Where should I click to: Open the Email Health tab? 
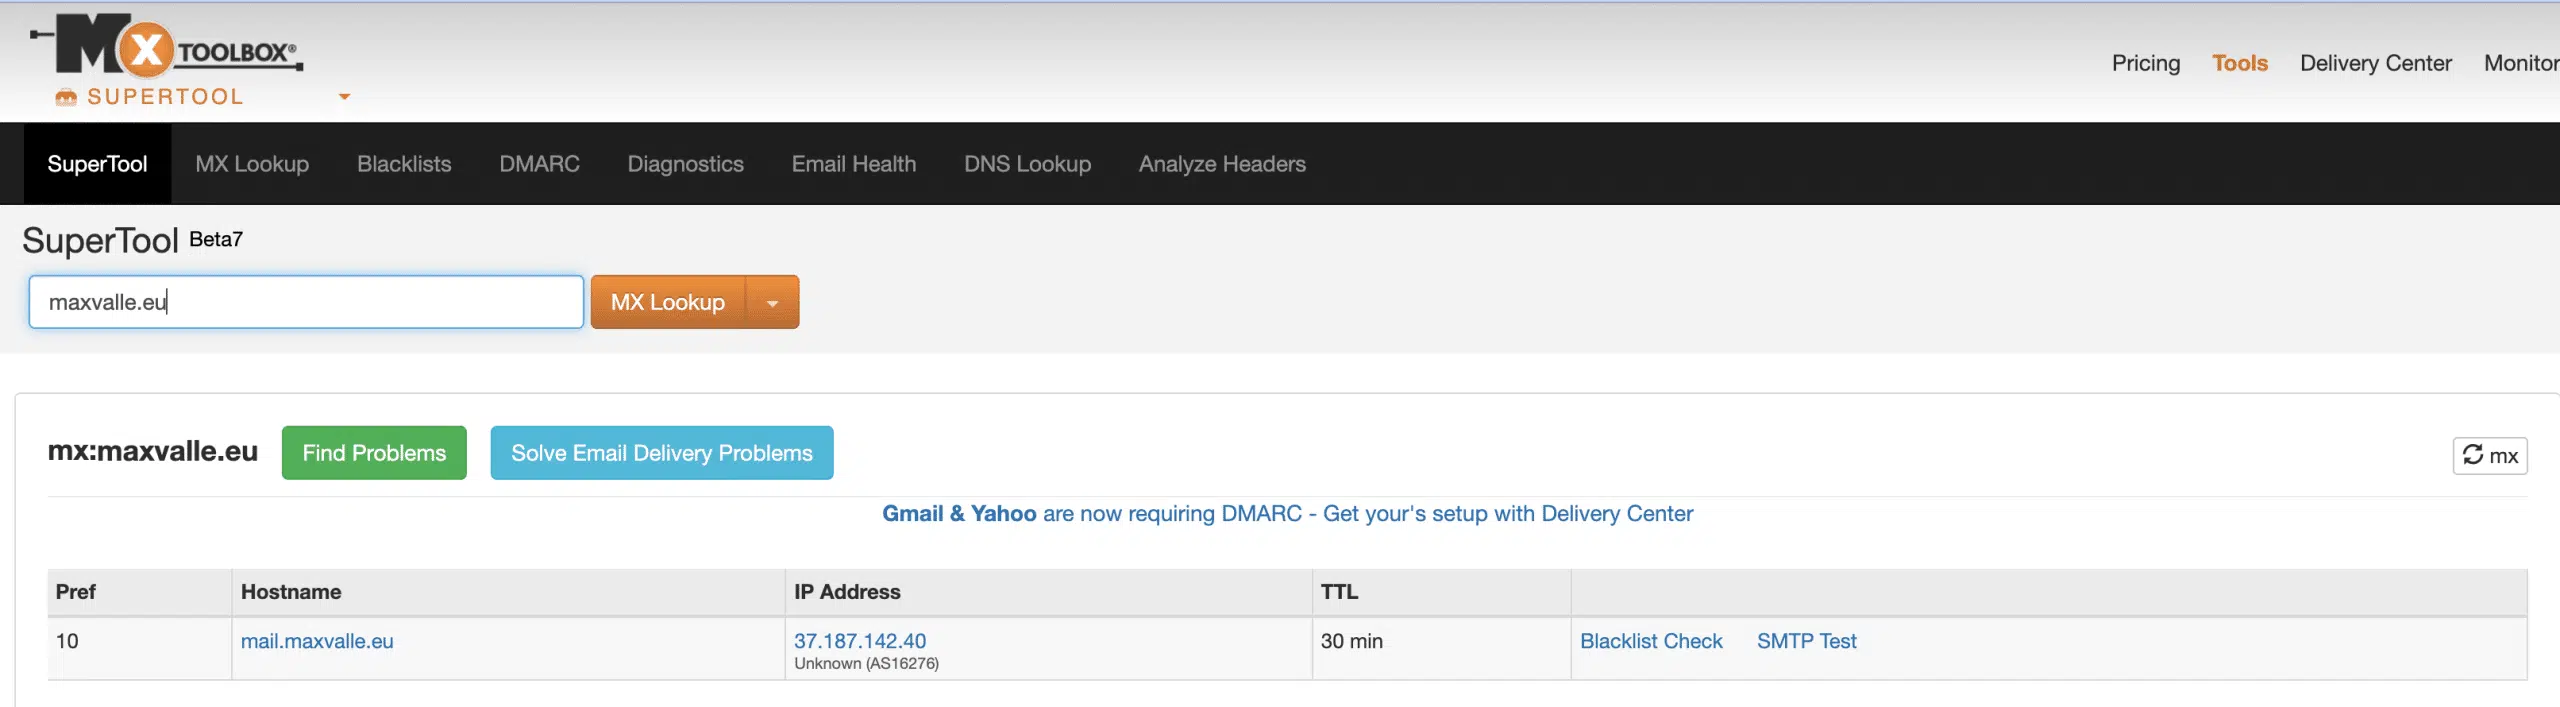(x=853, y=164)
